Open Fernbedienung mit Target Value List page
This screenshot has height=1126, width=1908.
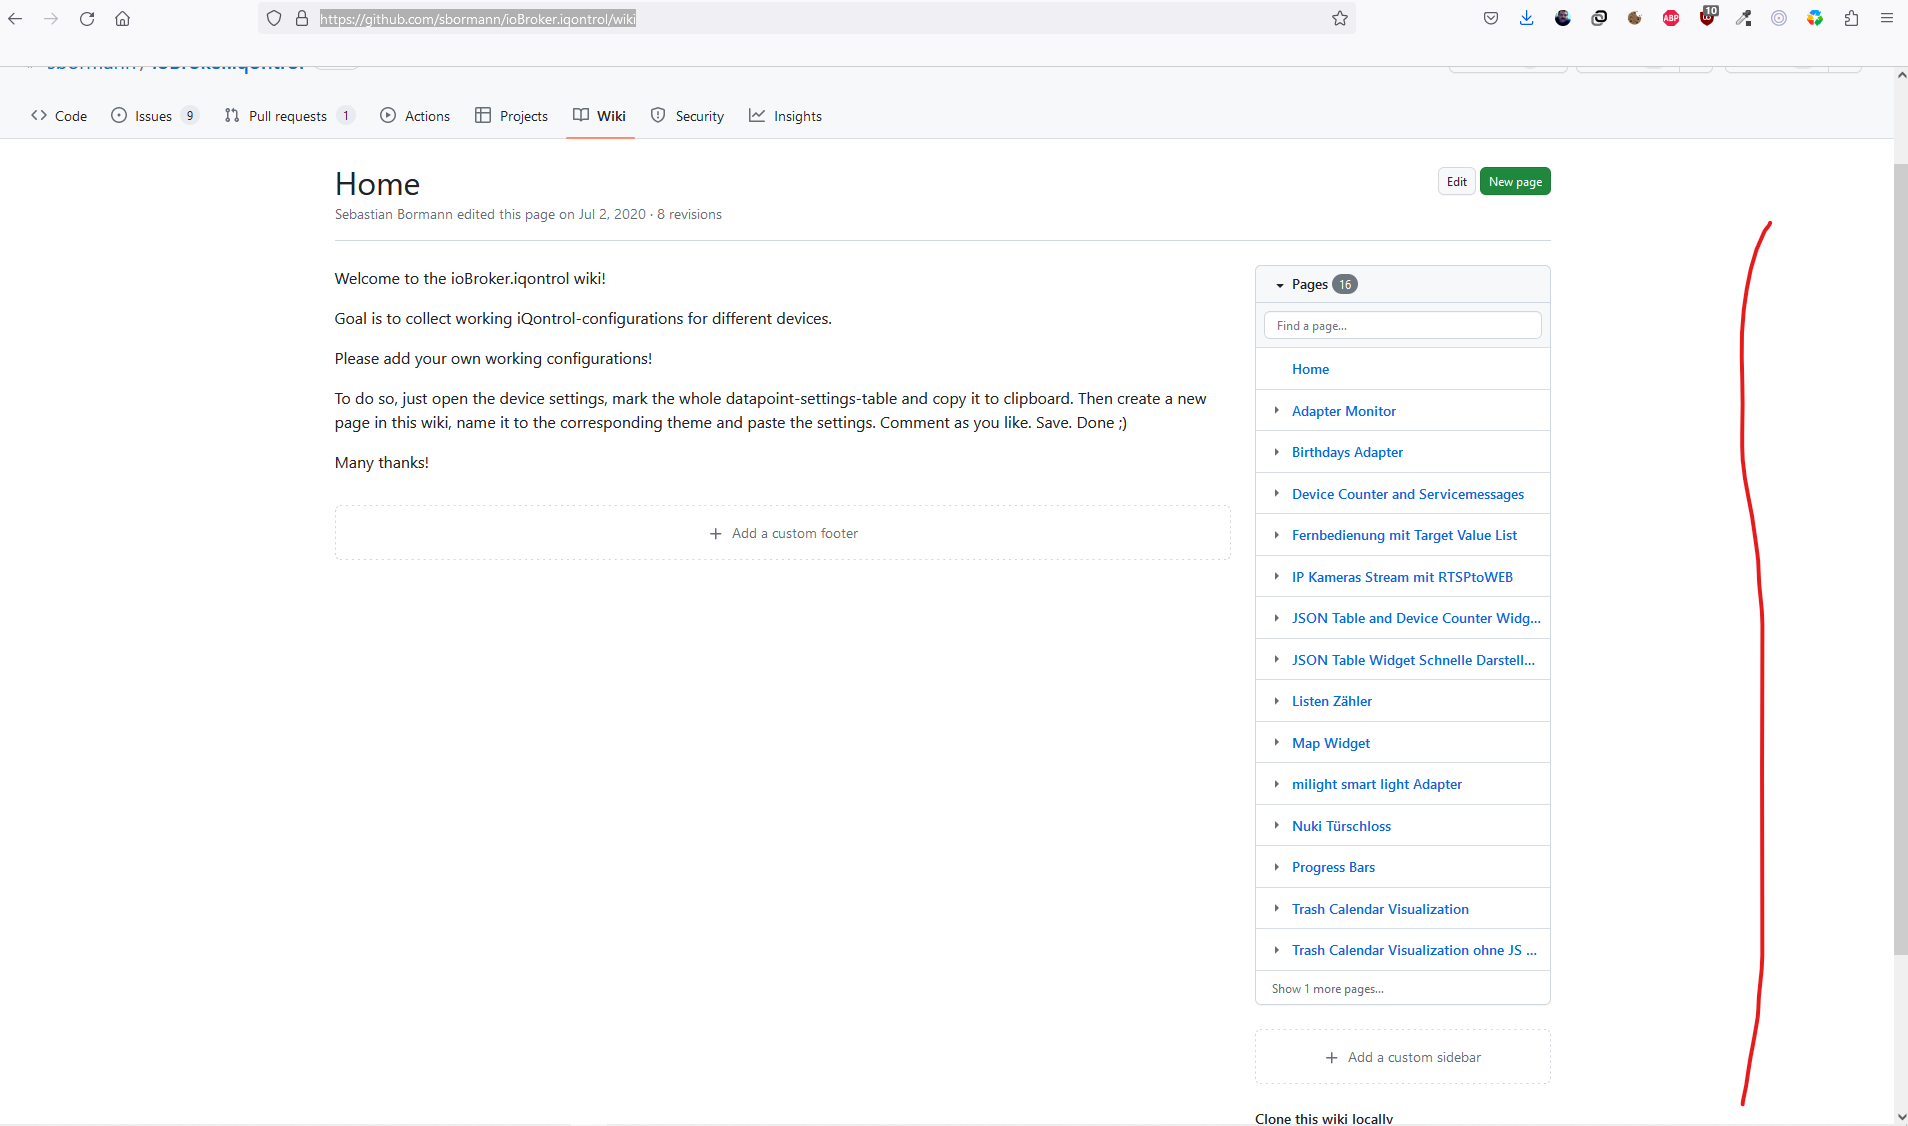(1404, 535)
